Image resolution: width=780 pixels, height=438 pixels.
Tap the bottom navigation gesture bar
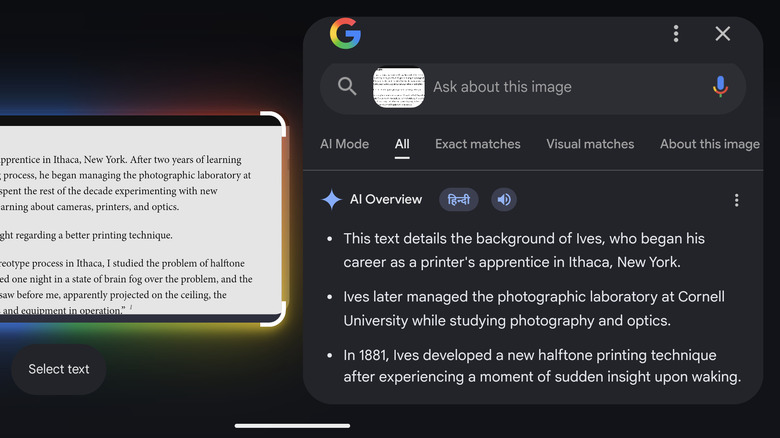pyautogui.click(x=292, y=426)
